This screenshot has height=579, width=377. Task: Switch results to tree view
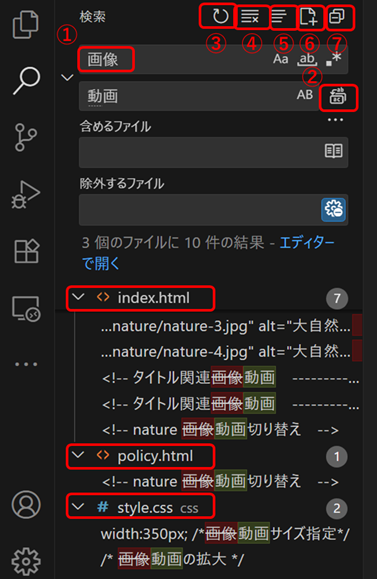pos(279,16)
